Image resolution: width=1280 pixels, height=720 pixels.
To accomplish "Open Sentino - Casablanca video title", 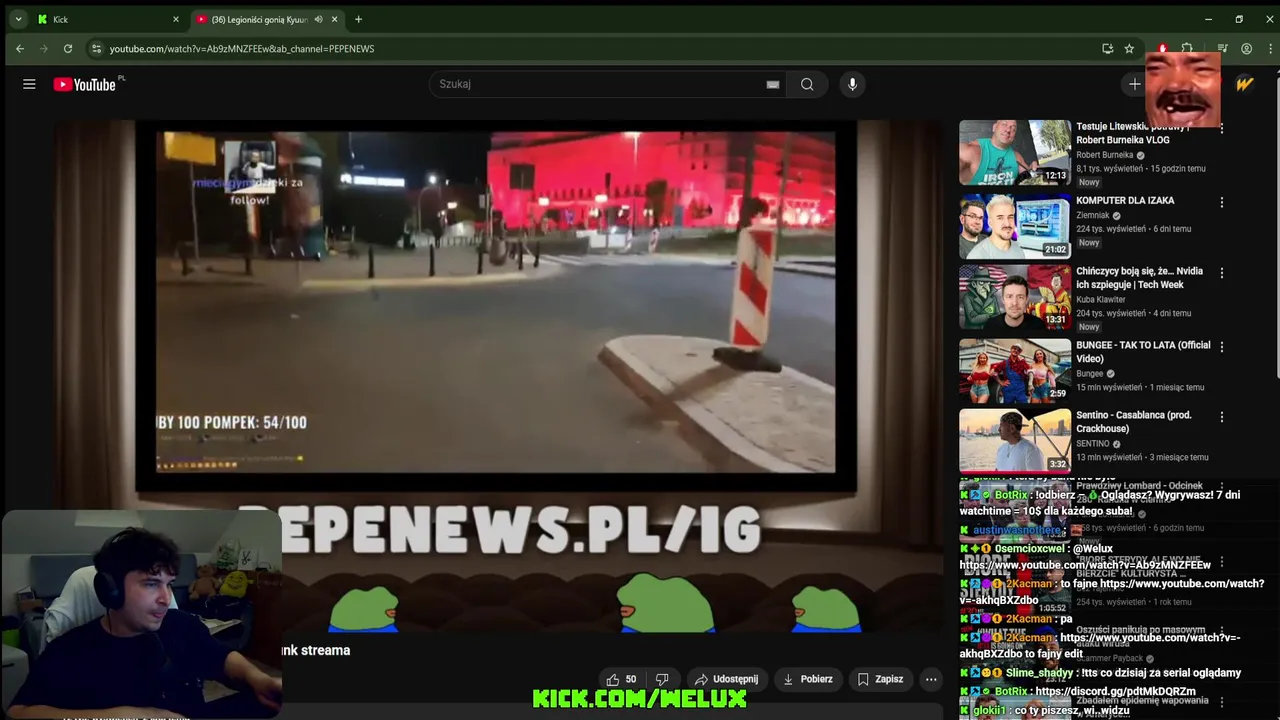I will 1134,422.
